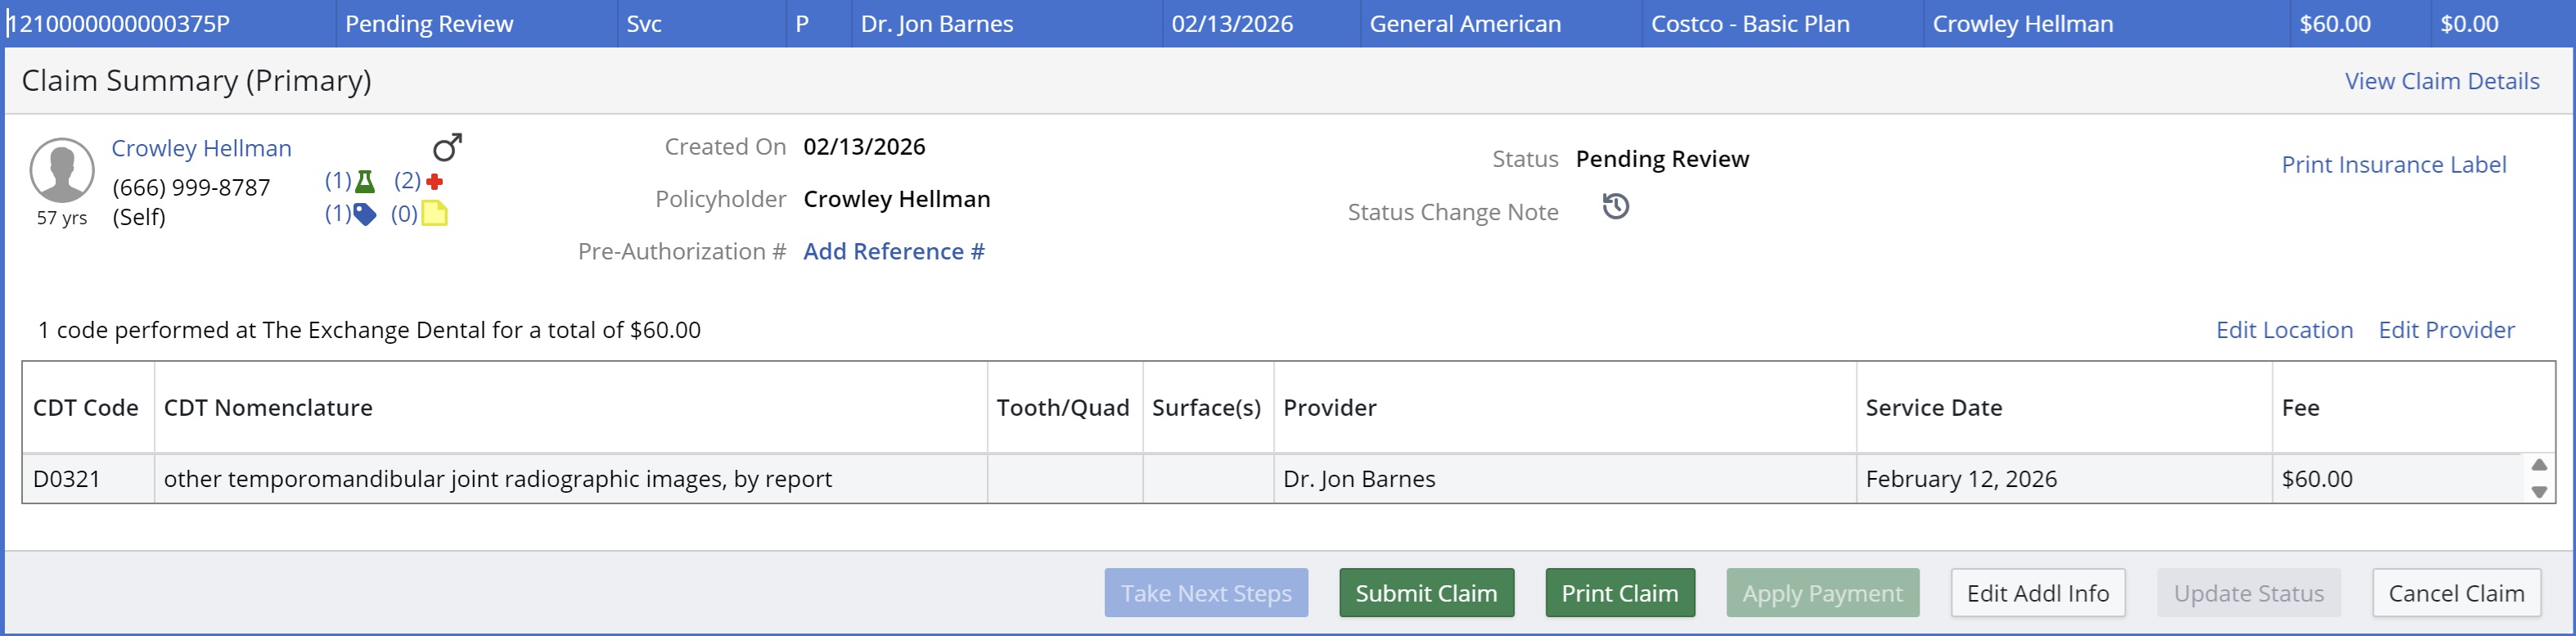Image resolution: width=2576 pixels, height=636 pixels.
Task: Click the male gender symbol icon
Action: [447, 147]
